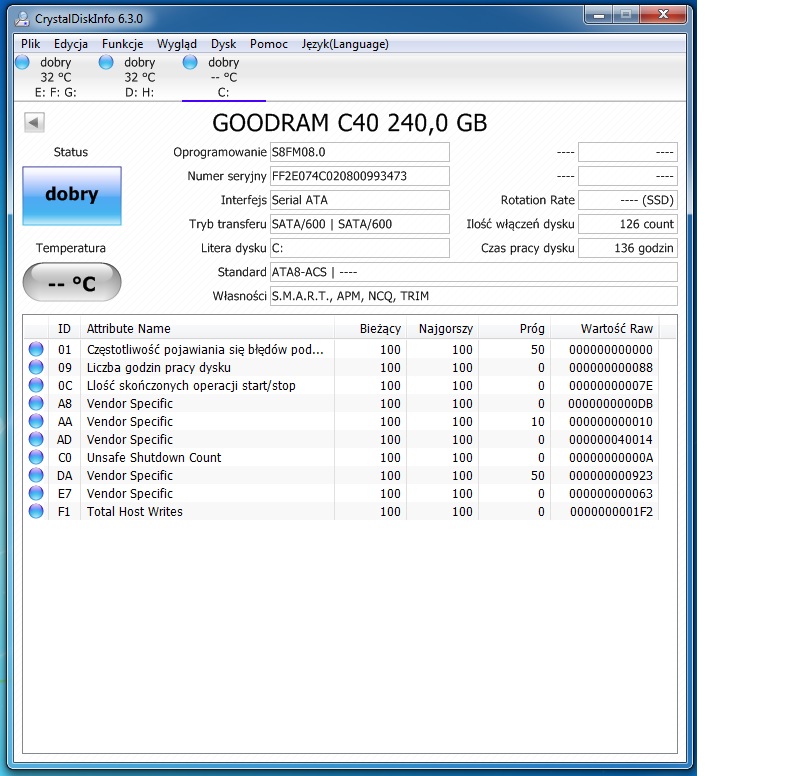This screenshot has width=800, height=776.
Task: Click raw value 0000000000DB
Action: click(610, 404)
